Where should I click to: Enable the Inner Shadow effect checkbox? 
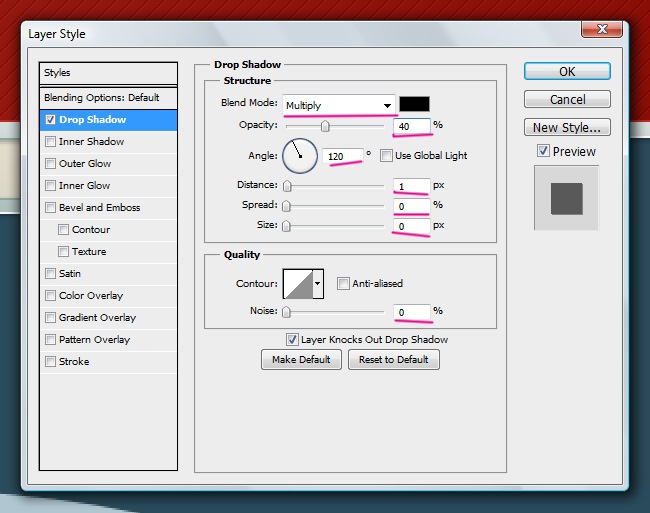click(x=50, y=142)
